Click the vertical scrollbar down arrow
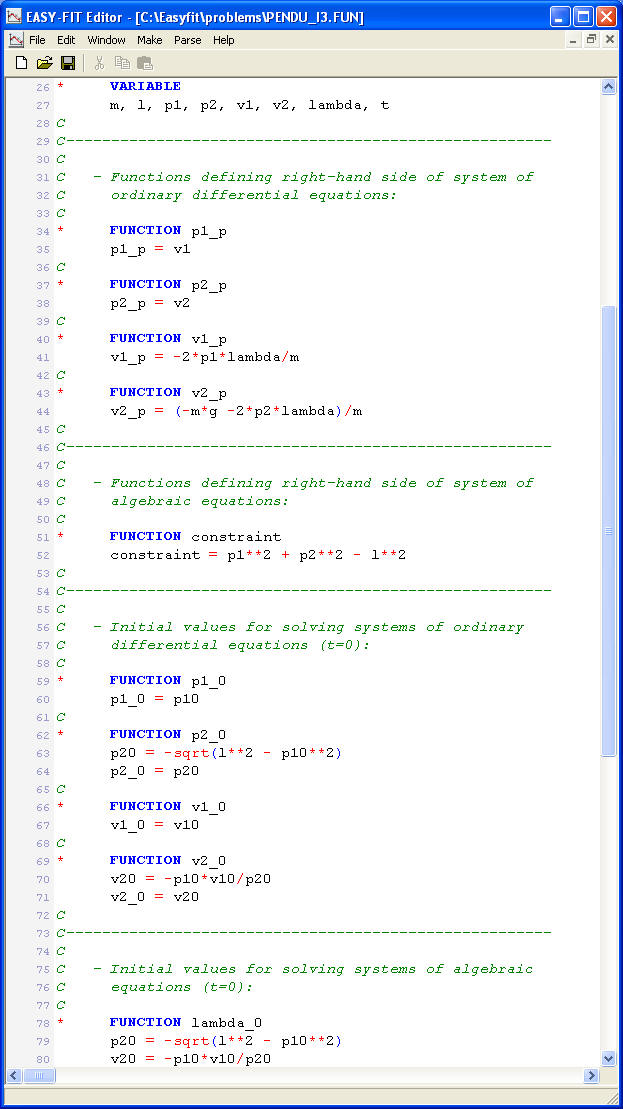The image size is (623, 1109). pos(609,1058)
